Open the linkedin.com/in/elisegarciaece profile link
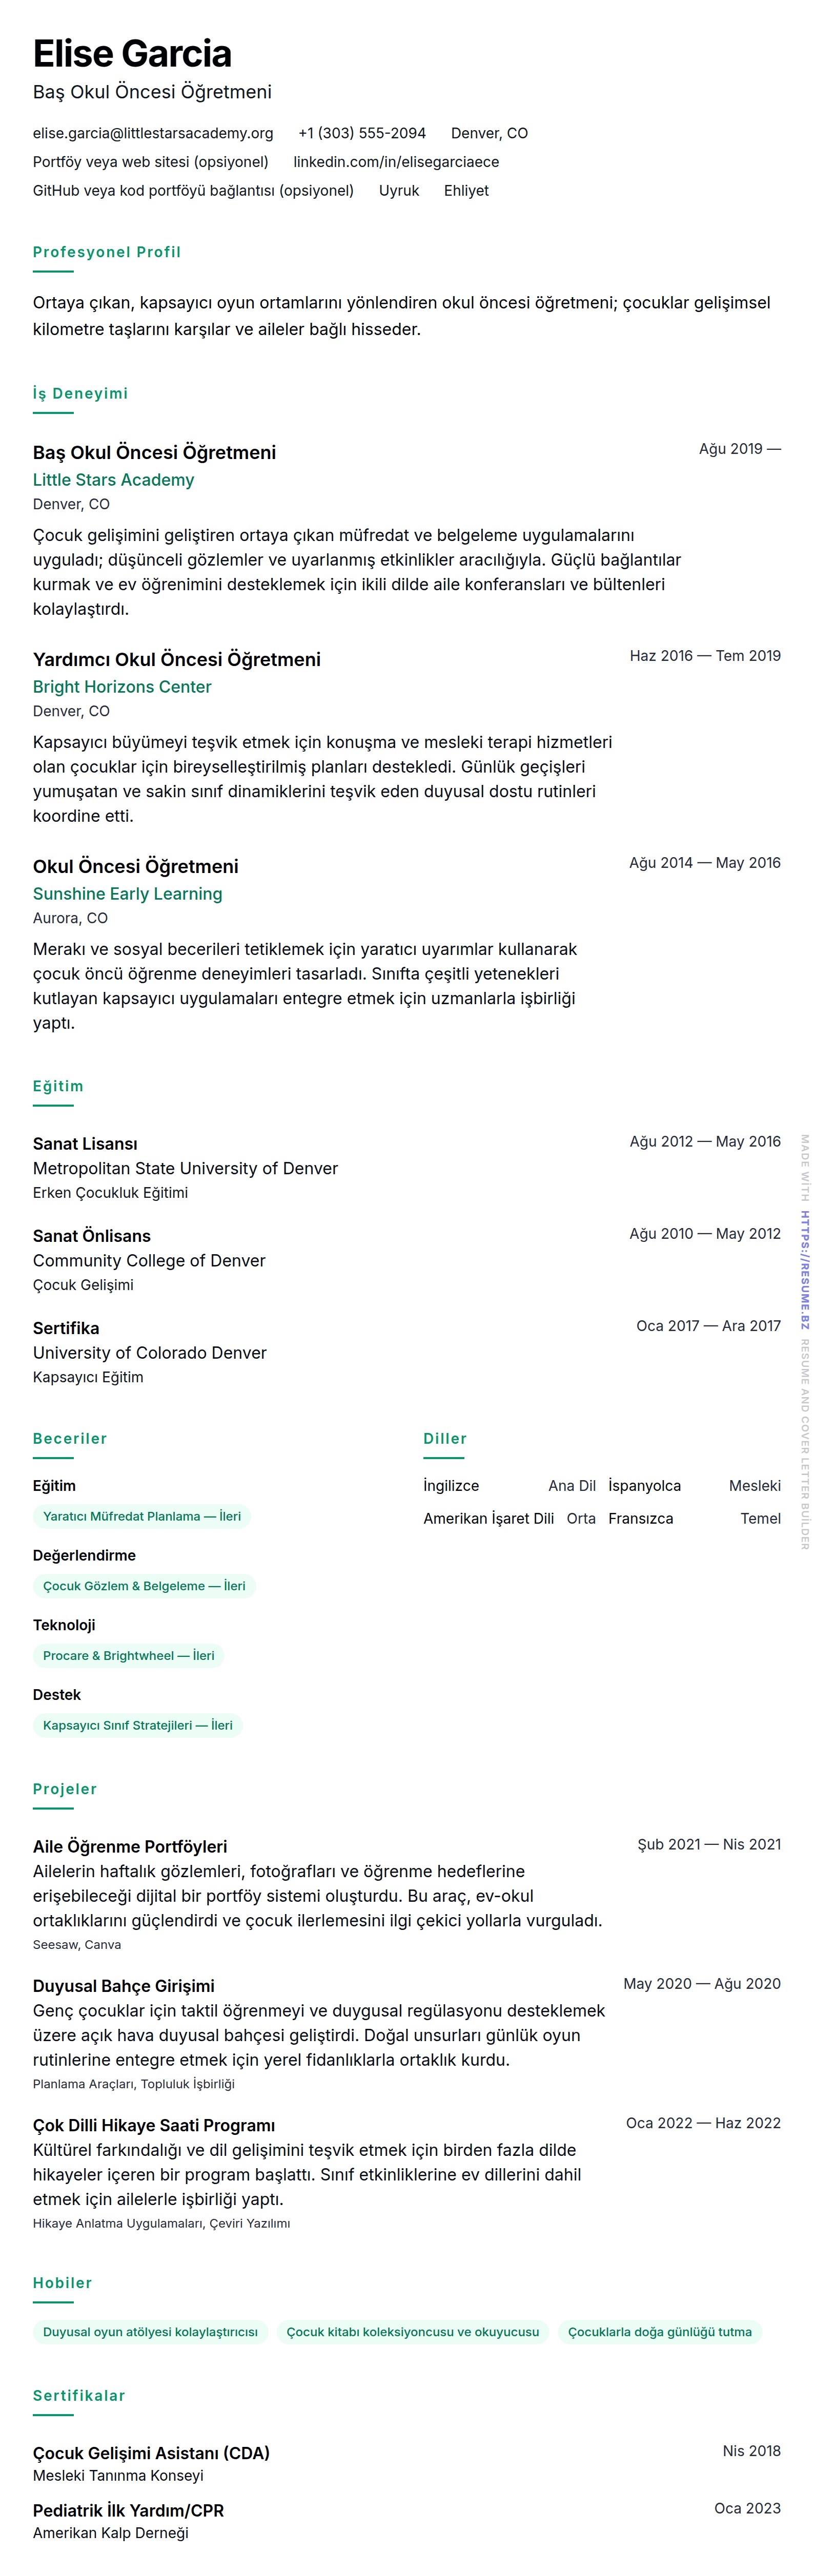 (396, 162)
